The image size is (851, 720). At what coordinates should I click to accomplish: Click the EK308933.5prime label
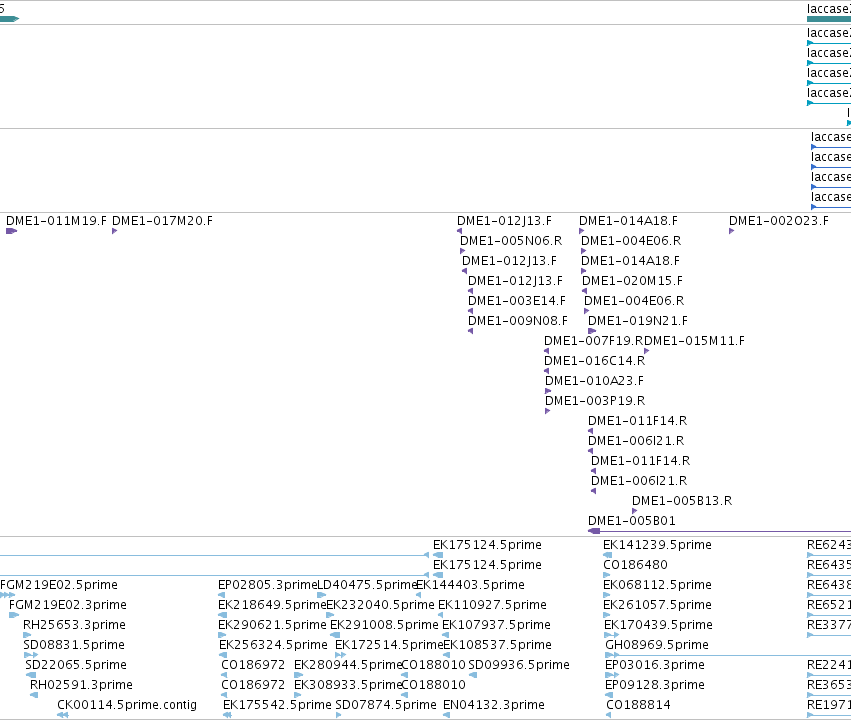pos(348,685)
